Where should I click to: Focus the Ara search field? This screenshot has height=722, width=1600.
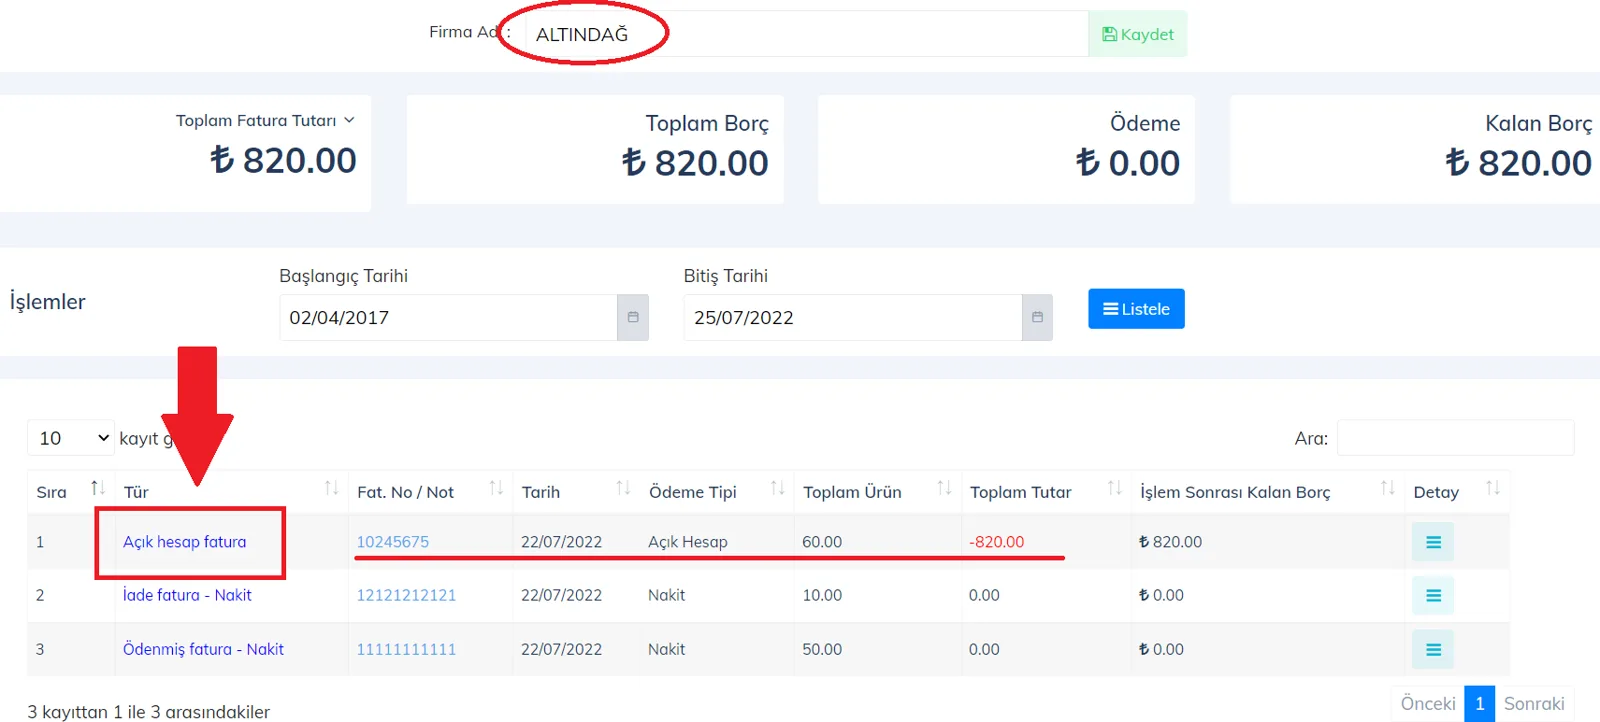(x=1455, y=438)
